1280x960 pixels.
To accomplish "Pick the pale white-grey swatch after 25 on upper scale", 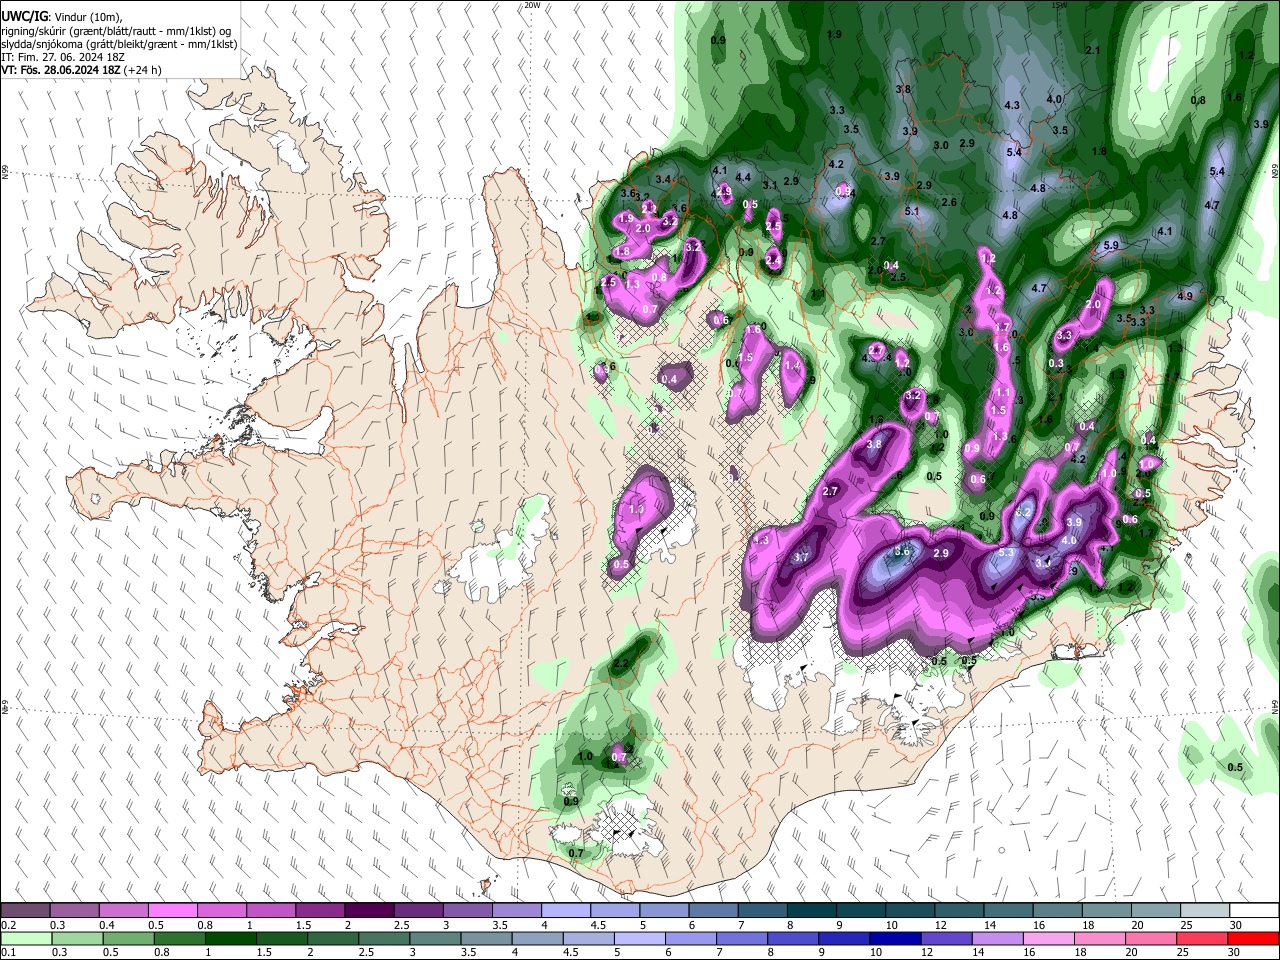I will tap(1206, 911).
